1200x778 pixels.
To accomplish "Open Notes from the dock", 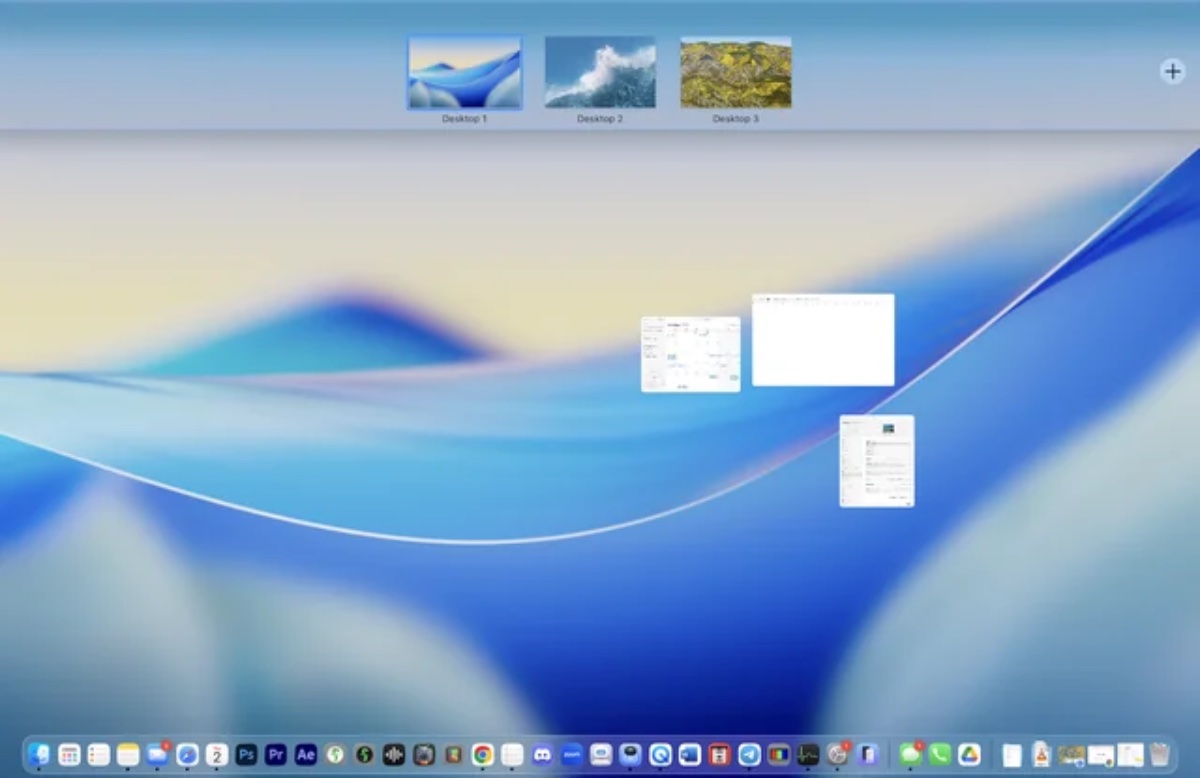I will click(128, 754).
